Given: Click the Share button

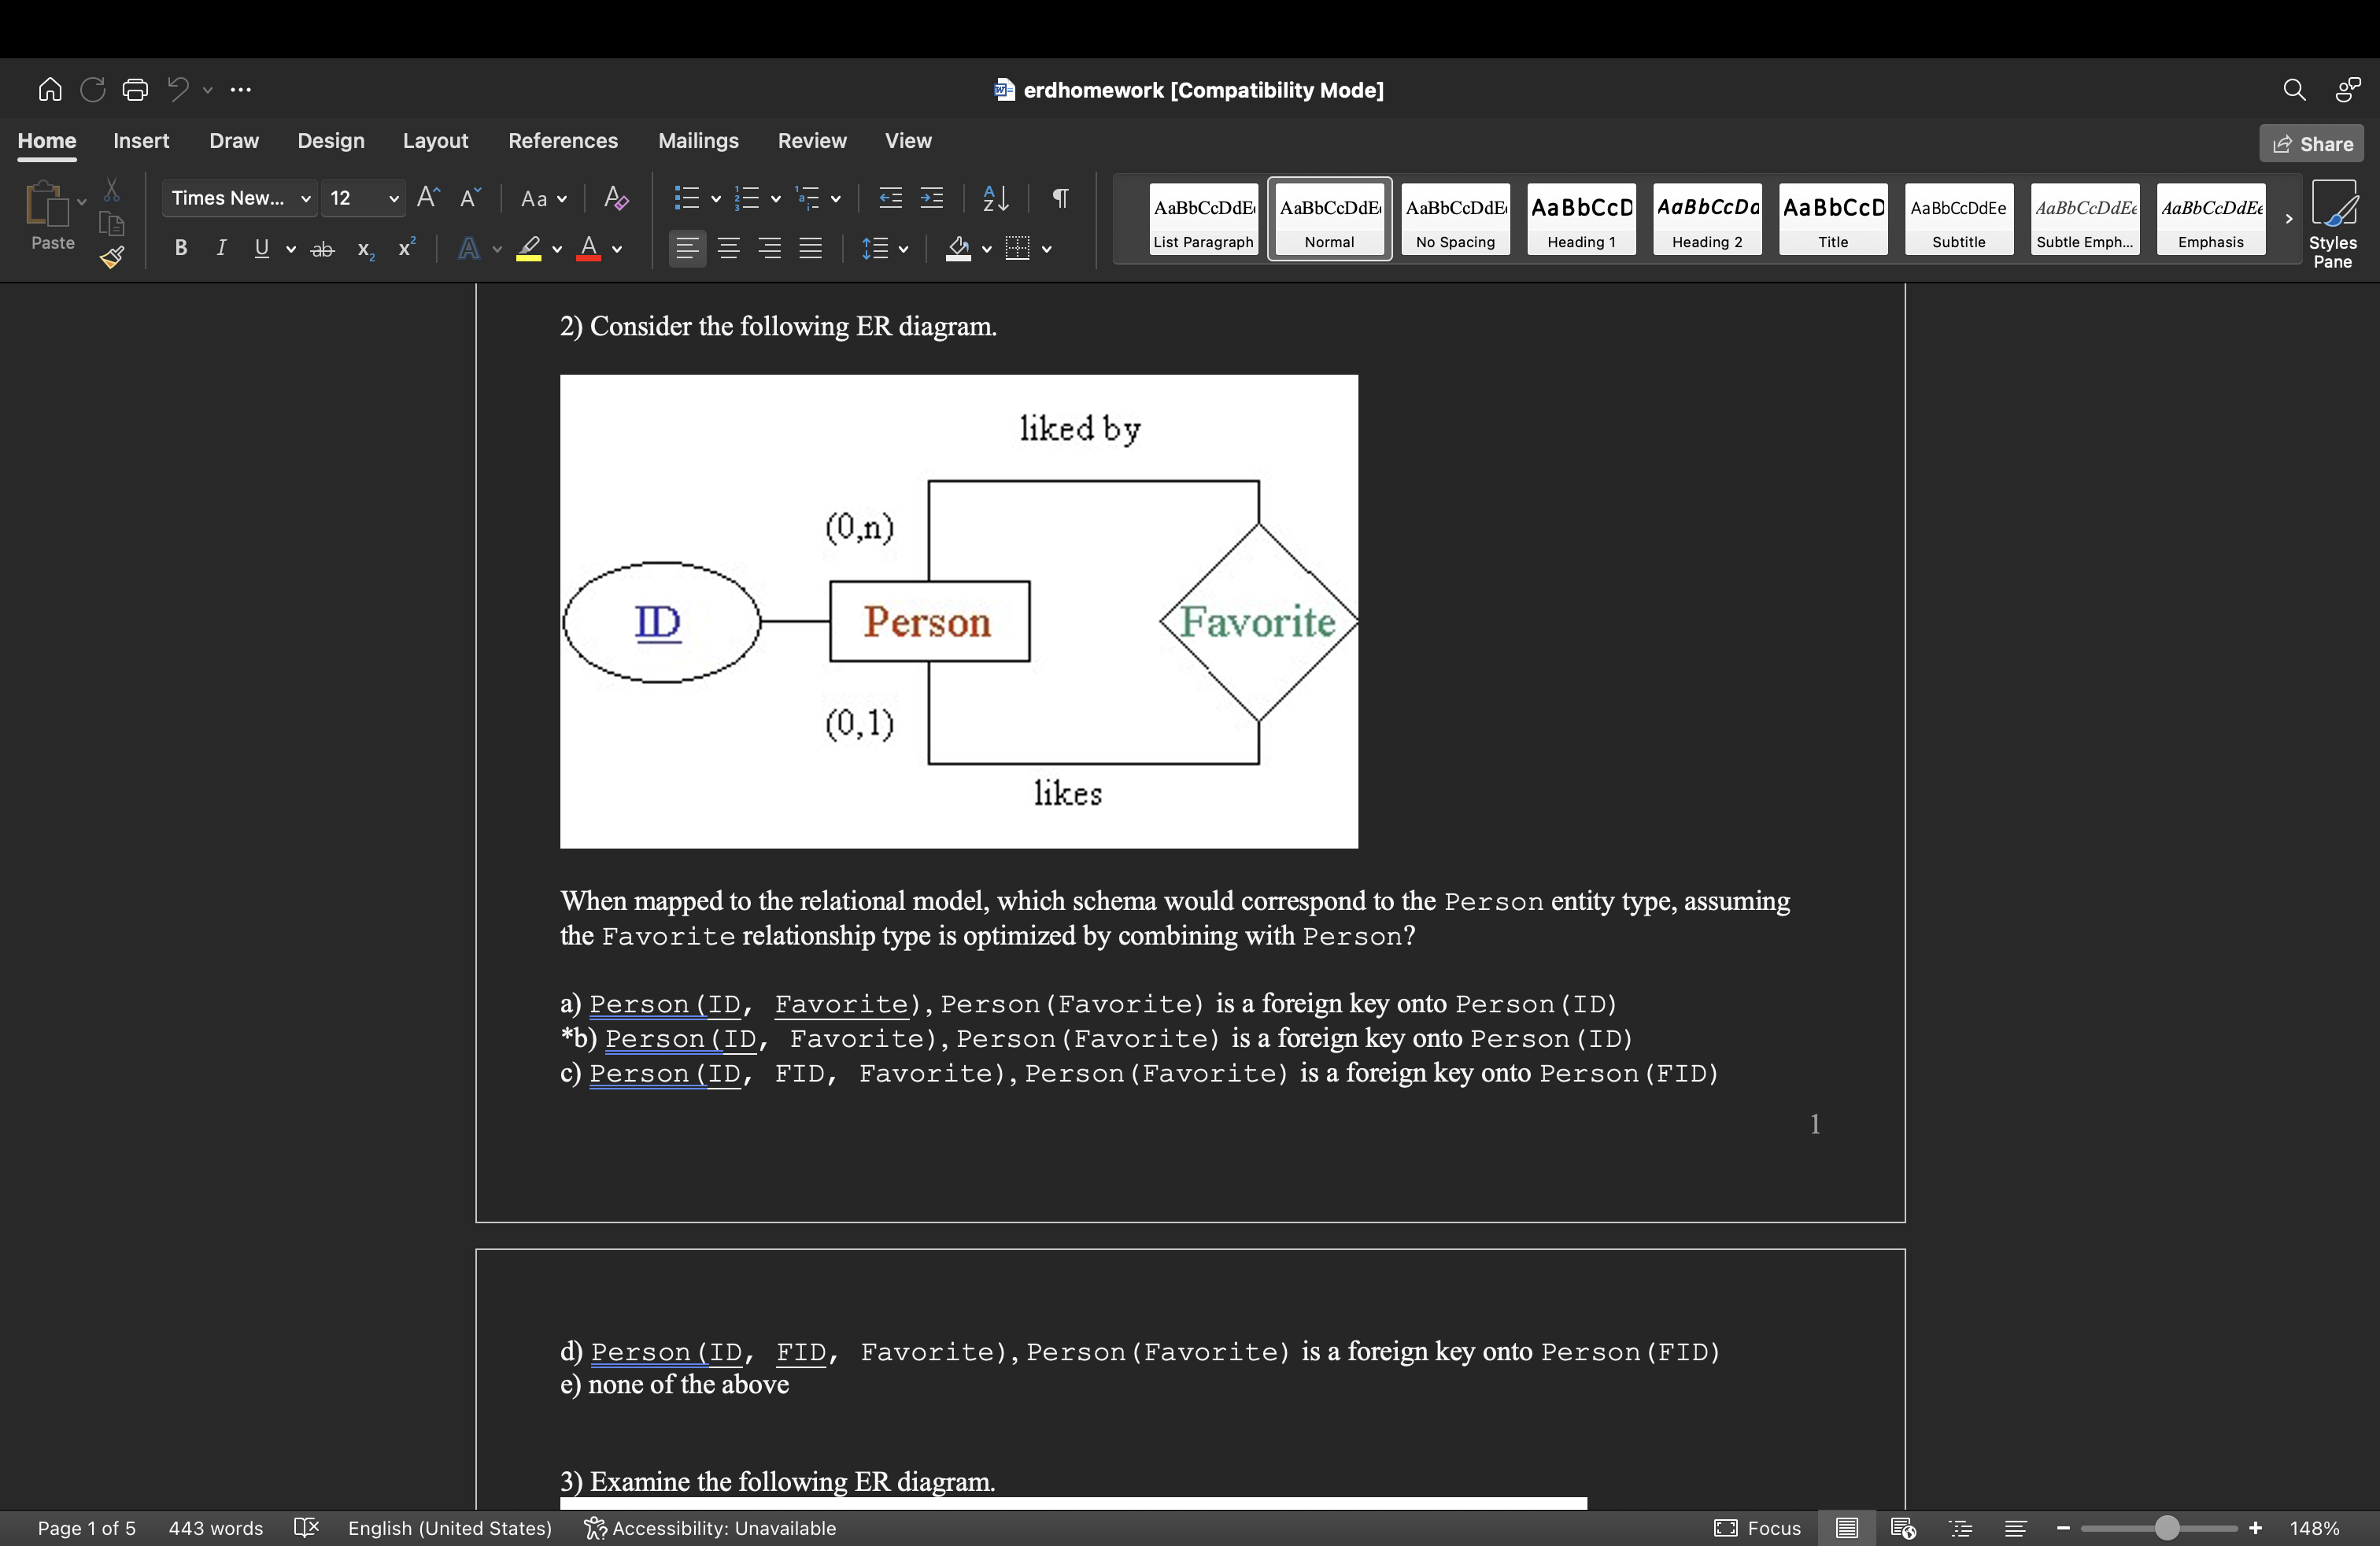Looking at the screenshot, I should pos(2311,144).
